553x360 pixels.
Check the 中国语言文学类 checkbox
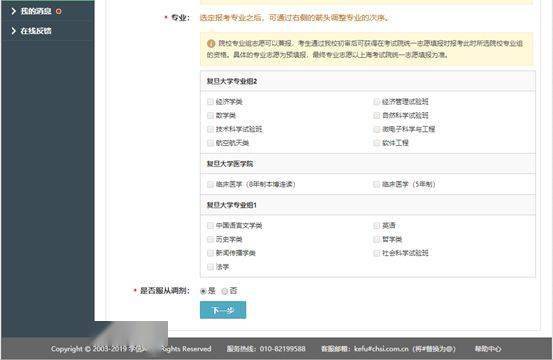[x=211, y=226]
